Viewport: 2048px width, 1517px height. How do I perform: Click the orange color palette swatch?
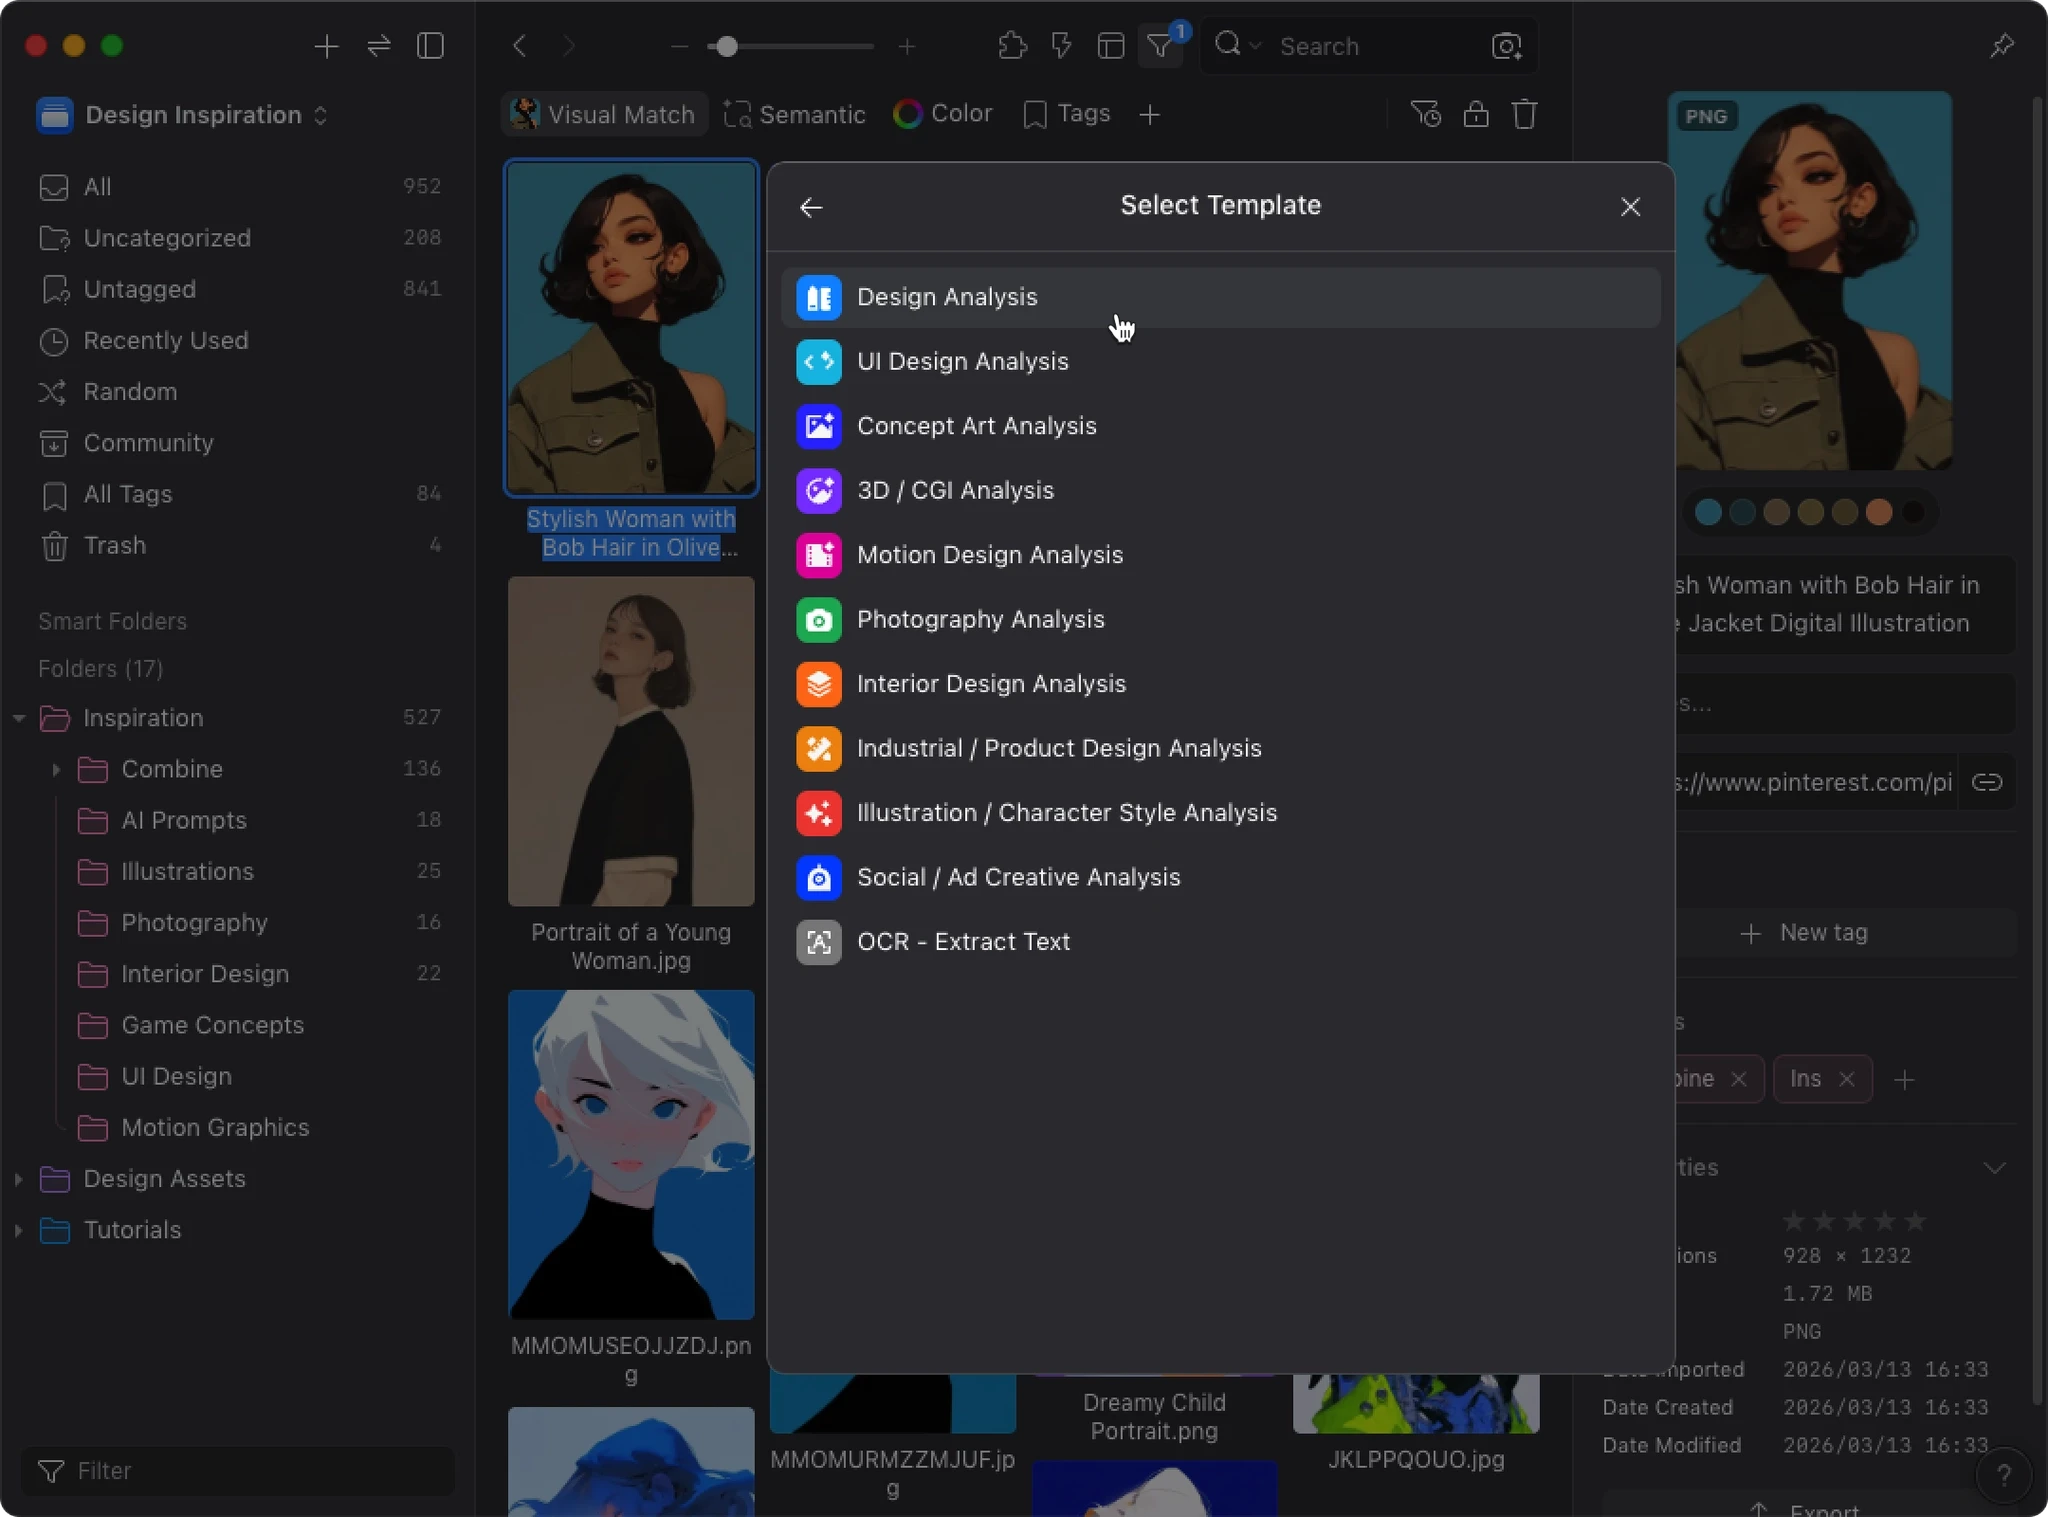point(1879,512)
